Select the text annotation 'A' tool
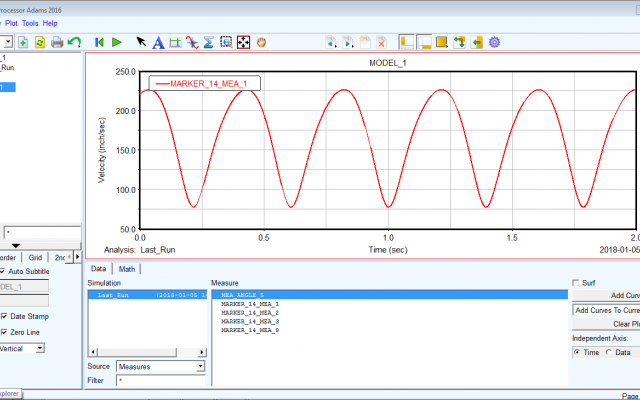The width and height of the screenshot is (640, 400). (158, 42)
